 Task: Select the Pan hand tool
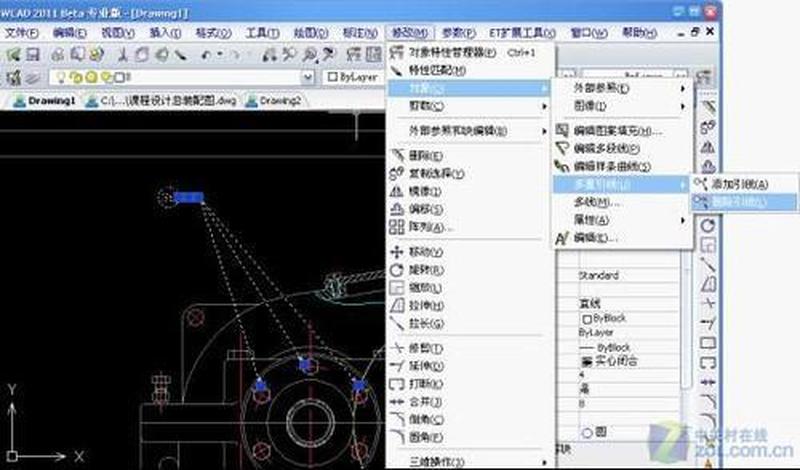(x=269, y=54)
